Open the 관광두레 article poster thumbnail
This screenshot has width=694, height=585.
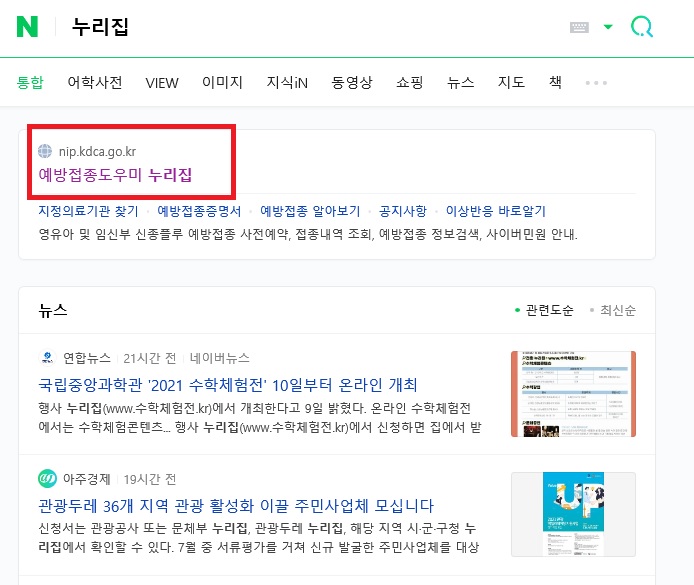pyautogui.click(x=573, y=514)
